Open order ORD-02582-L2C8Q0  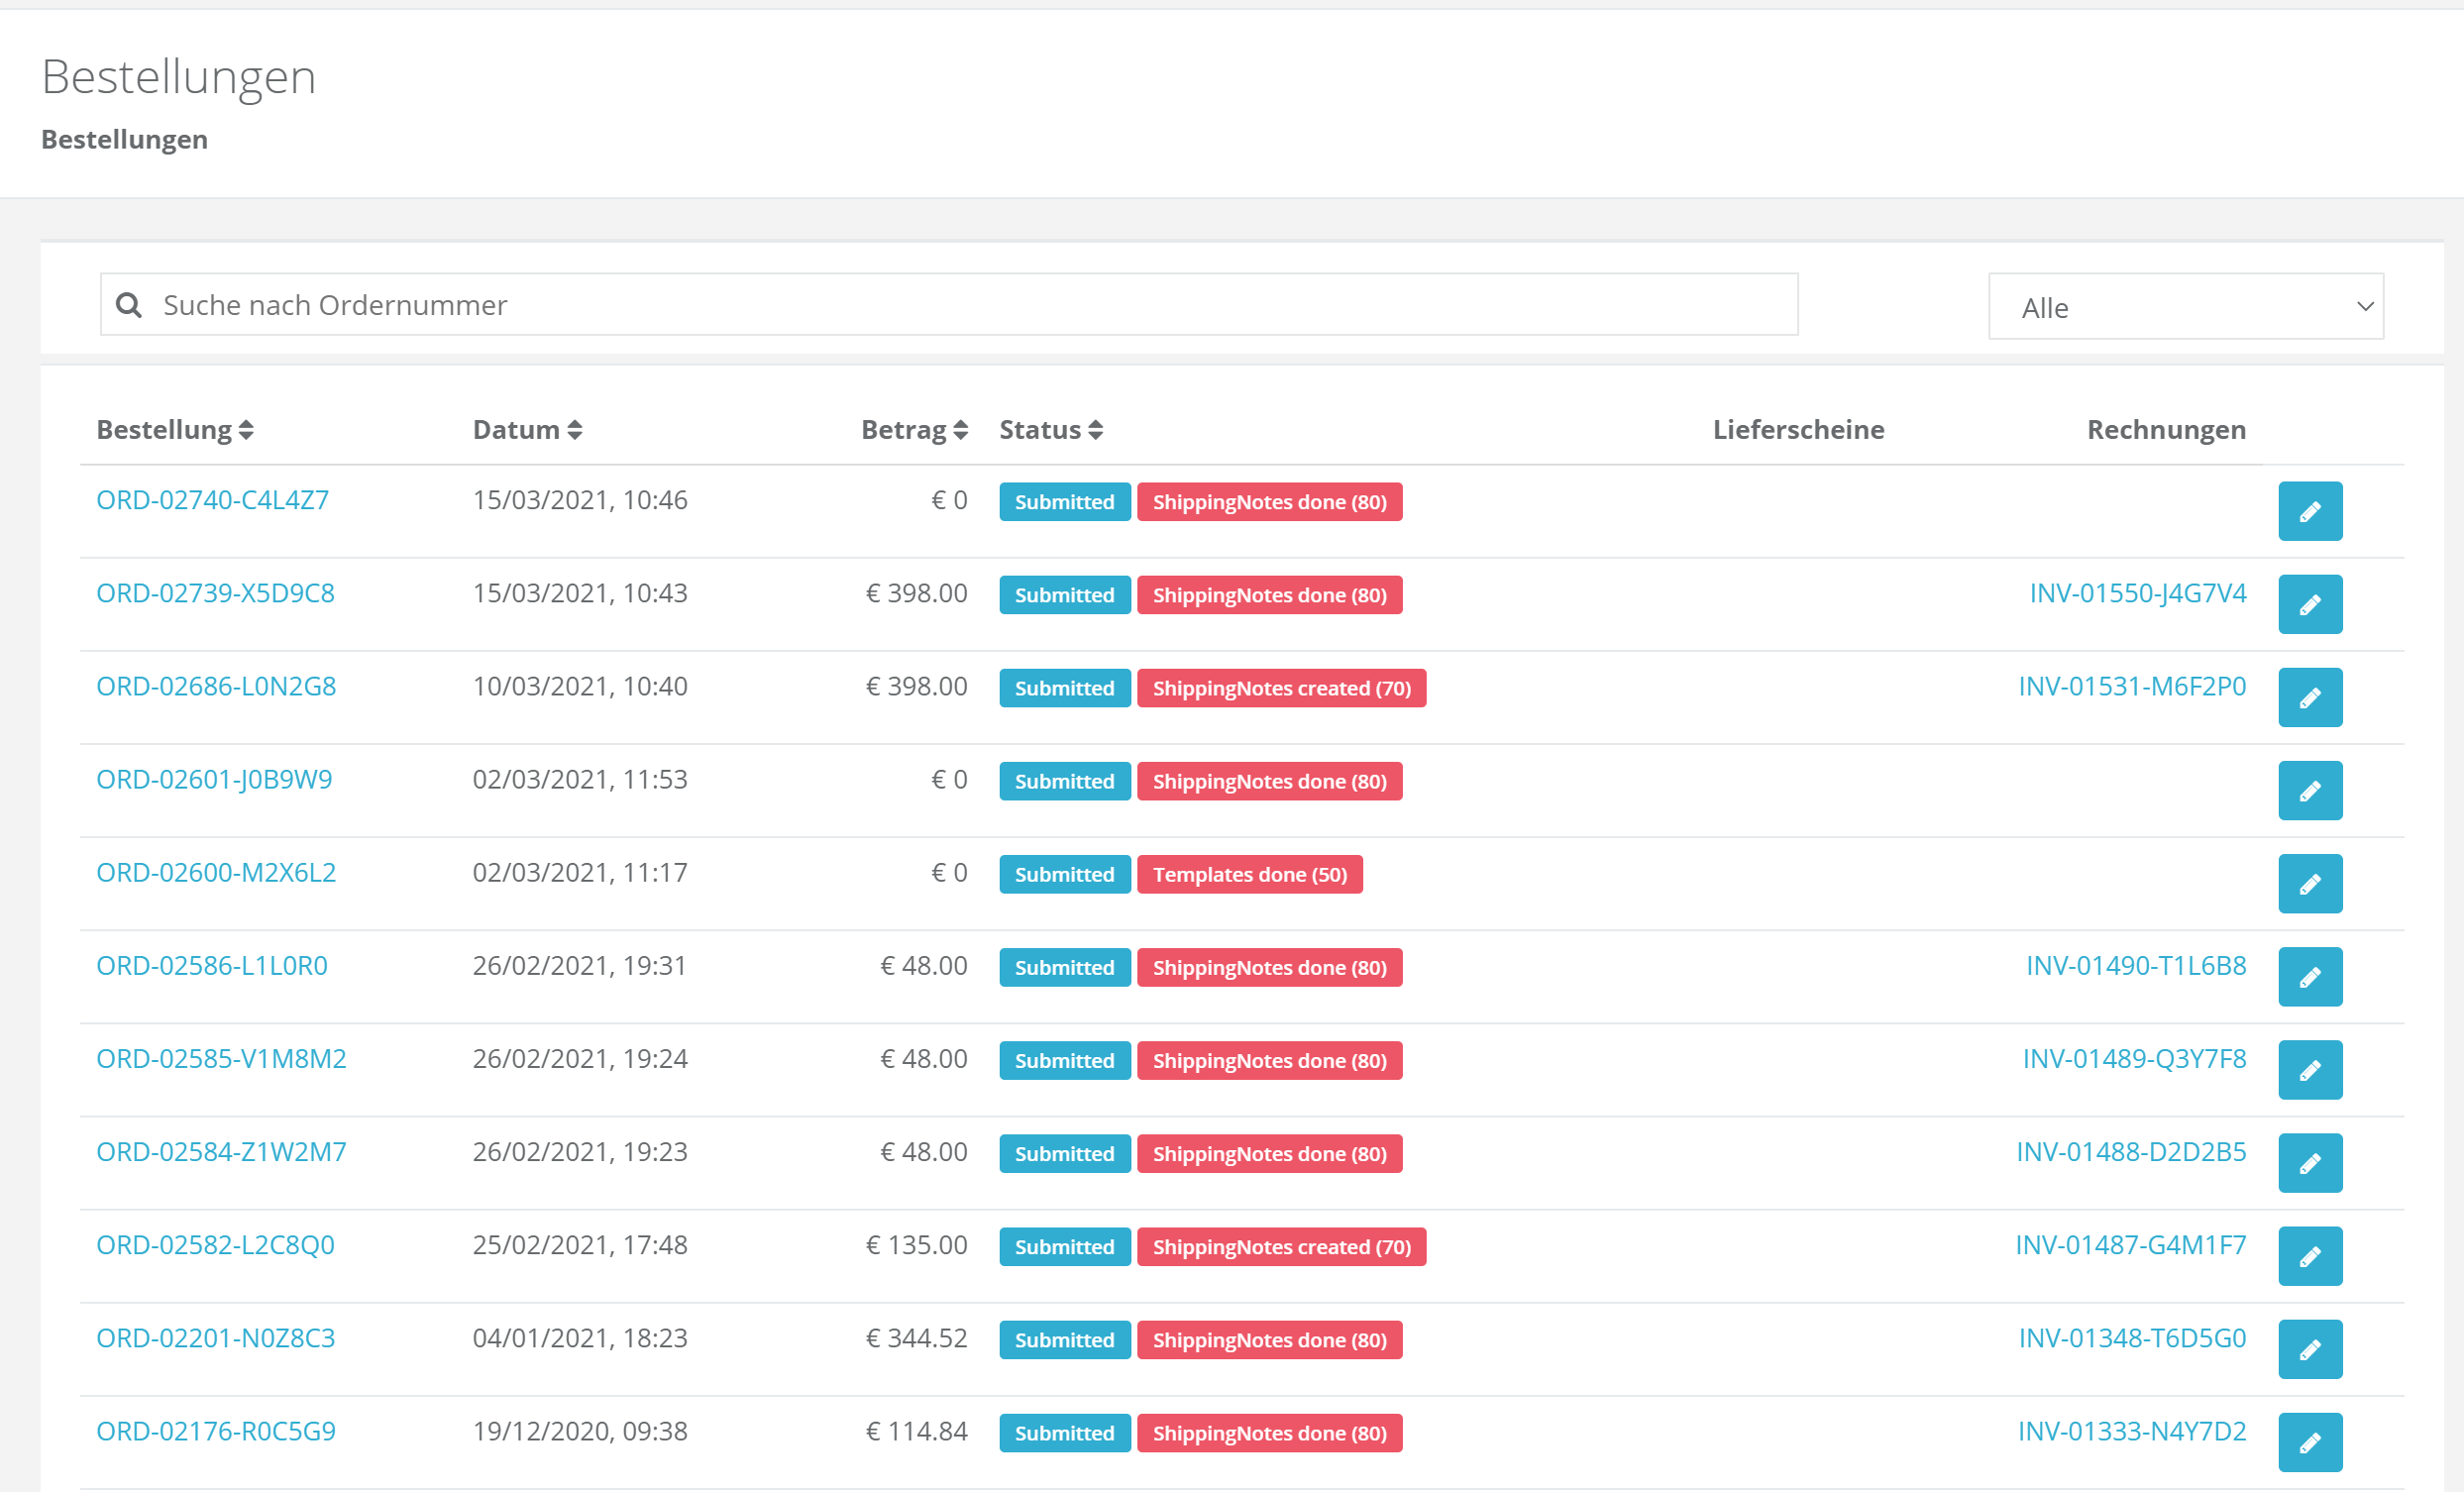(x=215, y=1244)
